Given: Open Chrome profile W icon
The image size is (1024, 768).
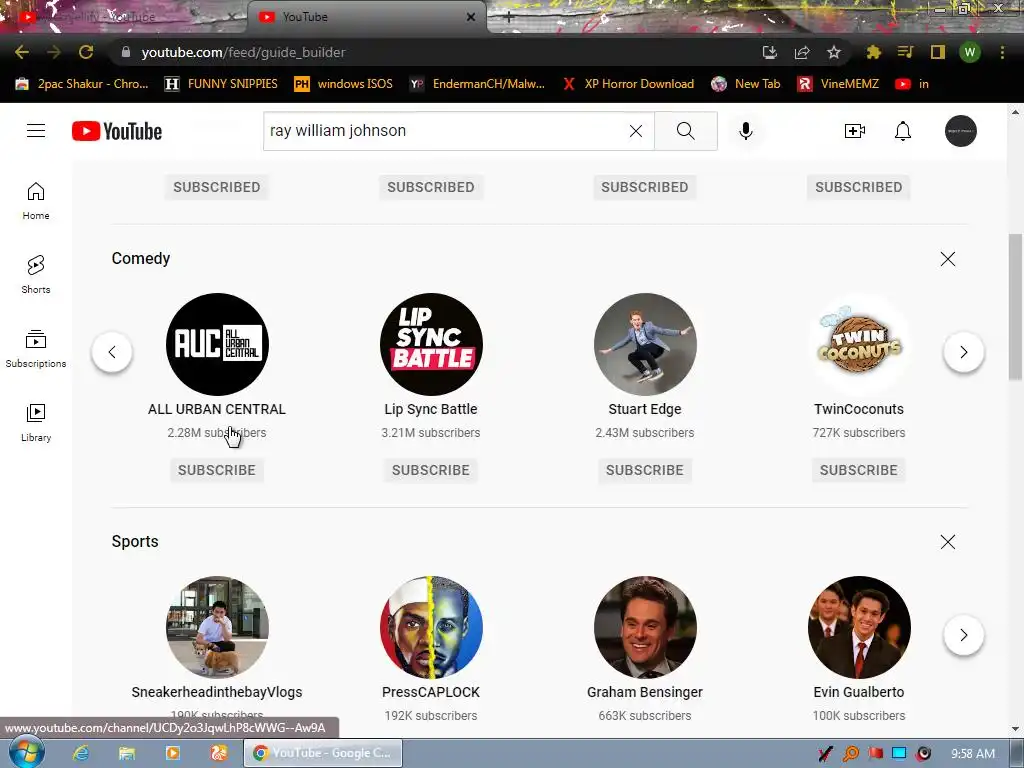Looking at the screenshot, I should (970, 52).
